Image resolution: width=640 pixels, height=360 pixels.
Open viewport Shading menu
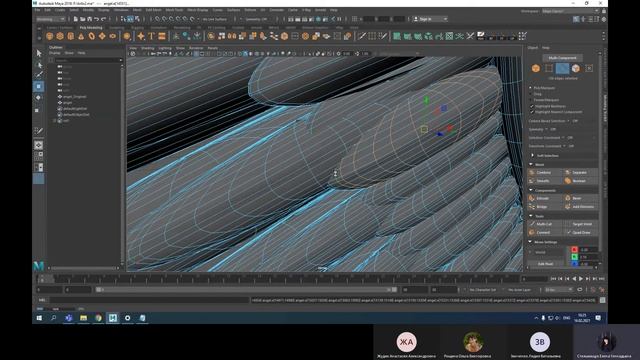[x=147, y=48]
